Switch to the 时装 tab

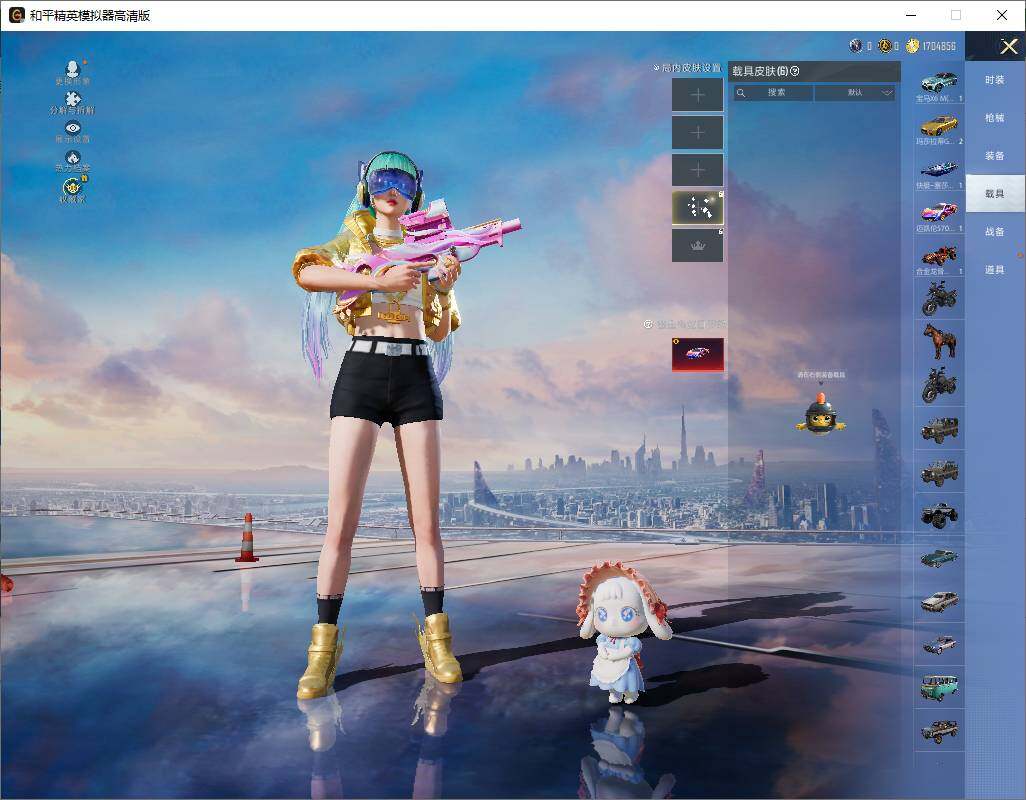995,80
